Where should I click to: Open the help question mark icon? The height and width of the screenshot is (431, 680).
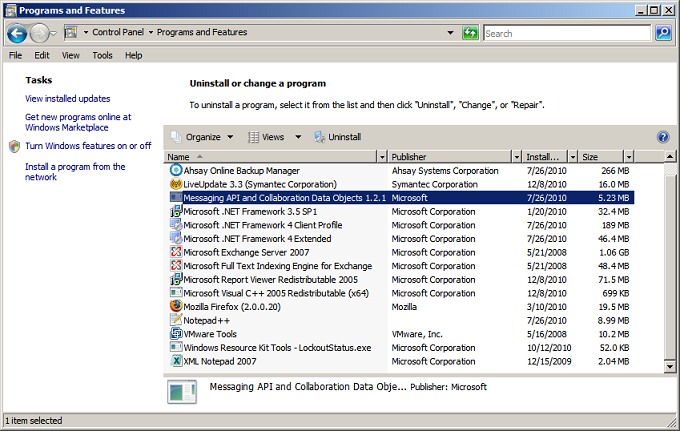(x=662, y=137)
